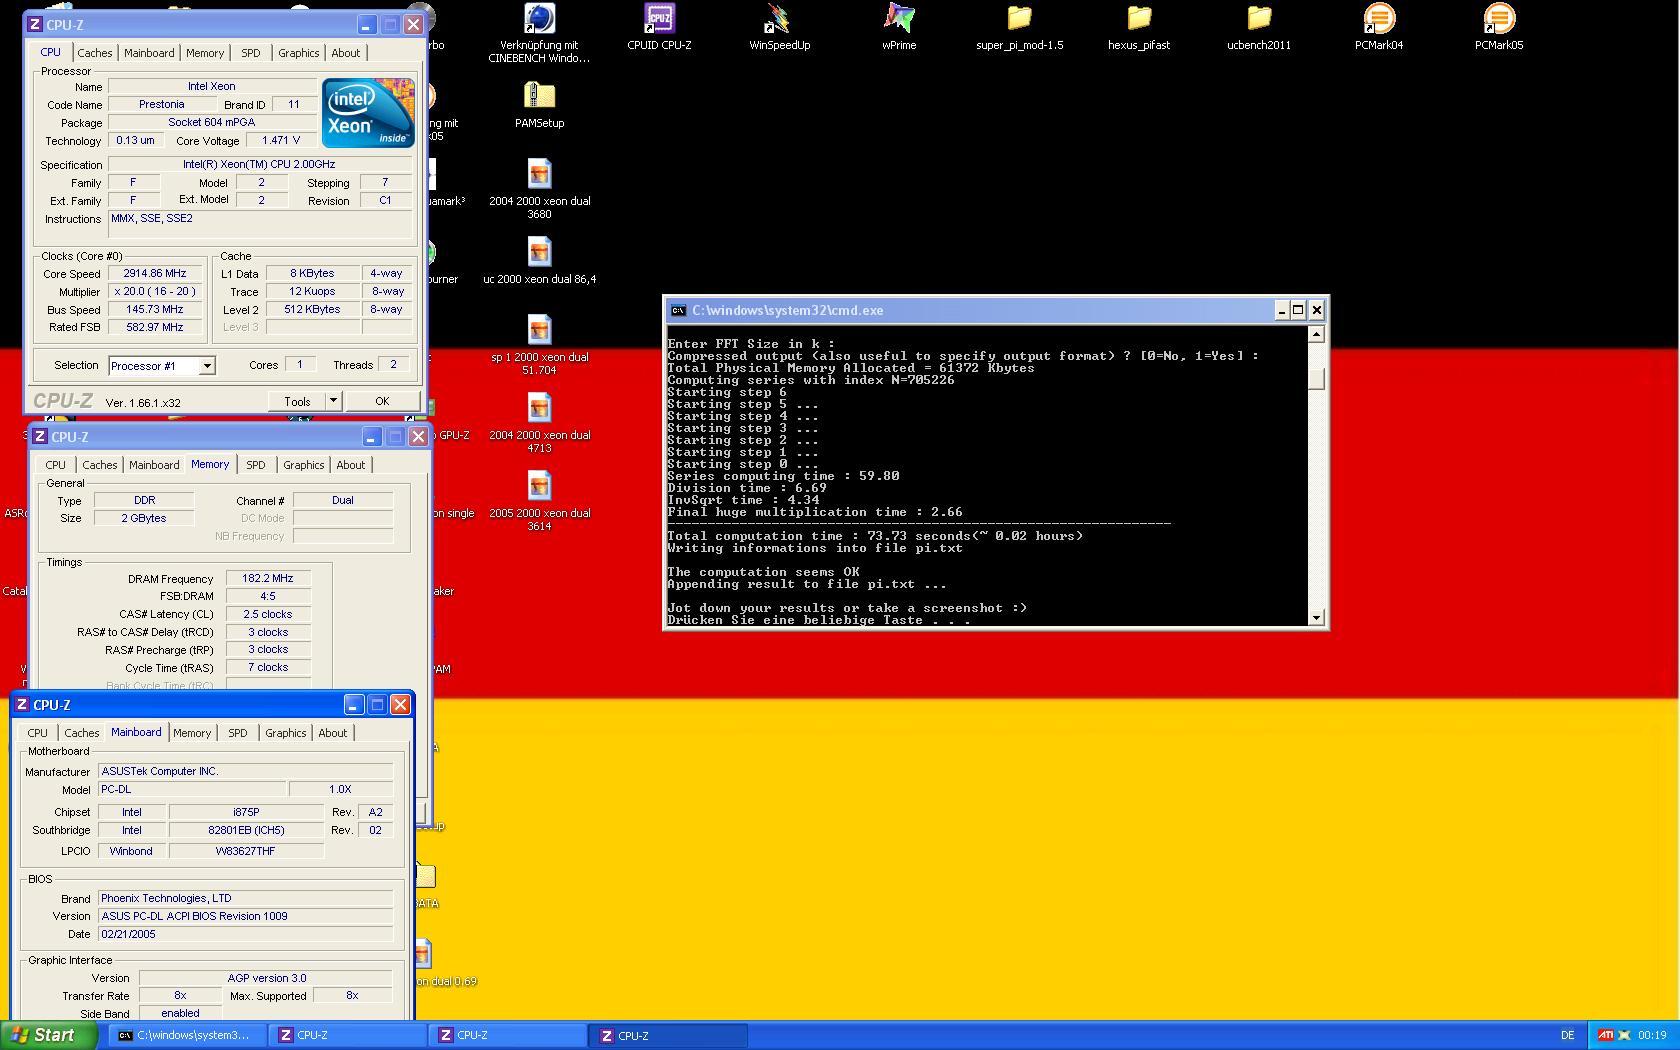Open Mainboard tab in top CPU-Z window
Viewport: 1680px width, 1050px height.
pos(149,53)
